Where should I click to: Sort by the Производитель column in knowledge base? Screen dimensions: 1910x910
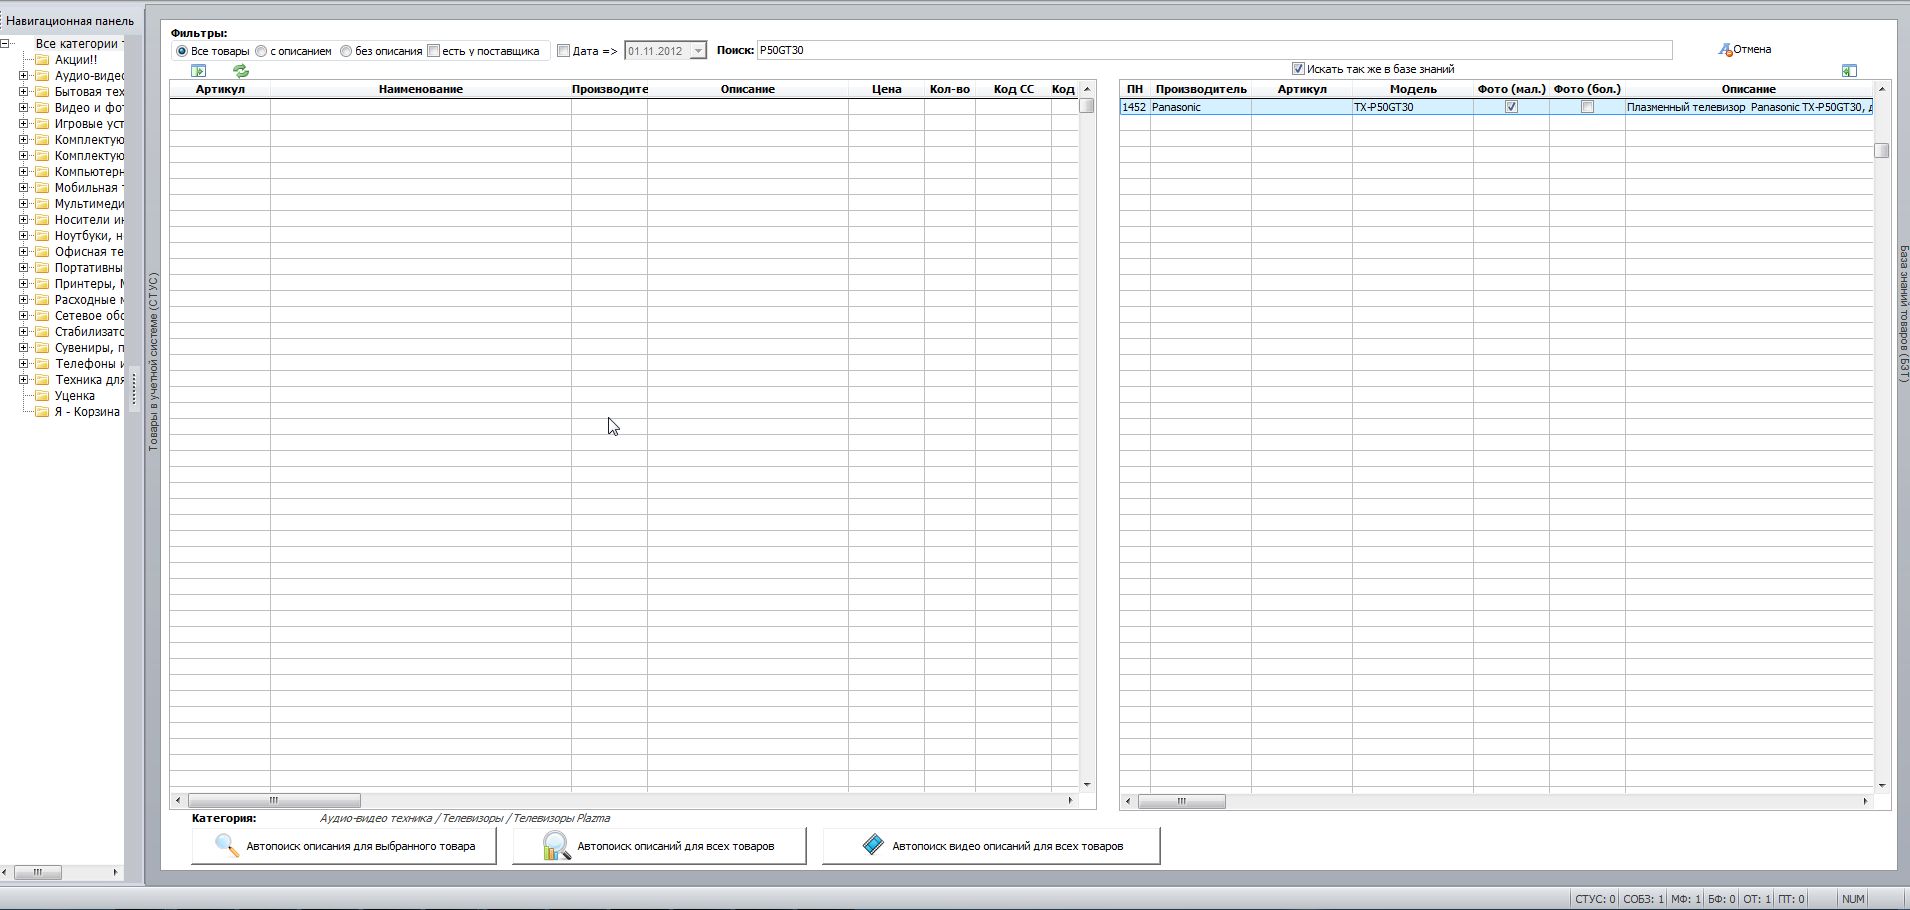tap(1201, 89)
